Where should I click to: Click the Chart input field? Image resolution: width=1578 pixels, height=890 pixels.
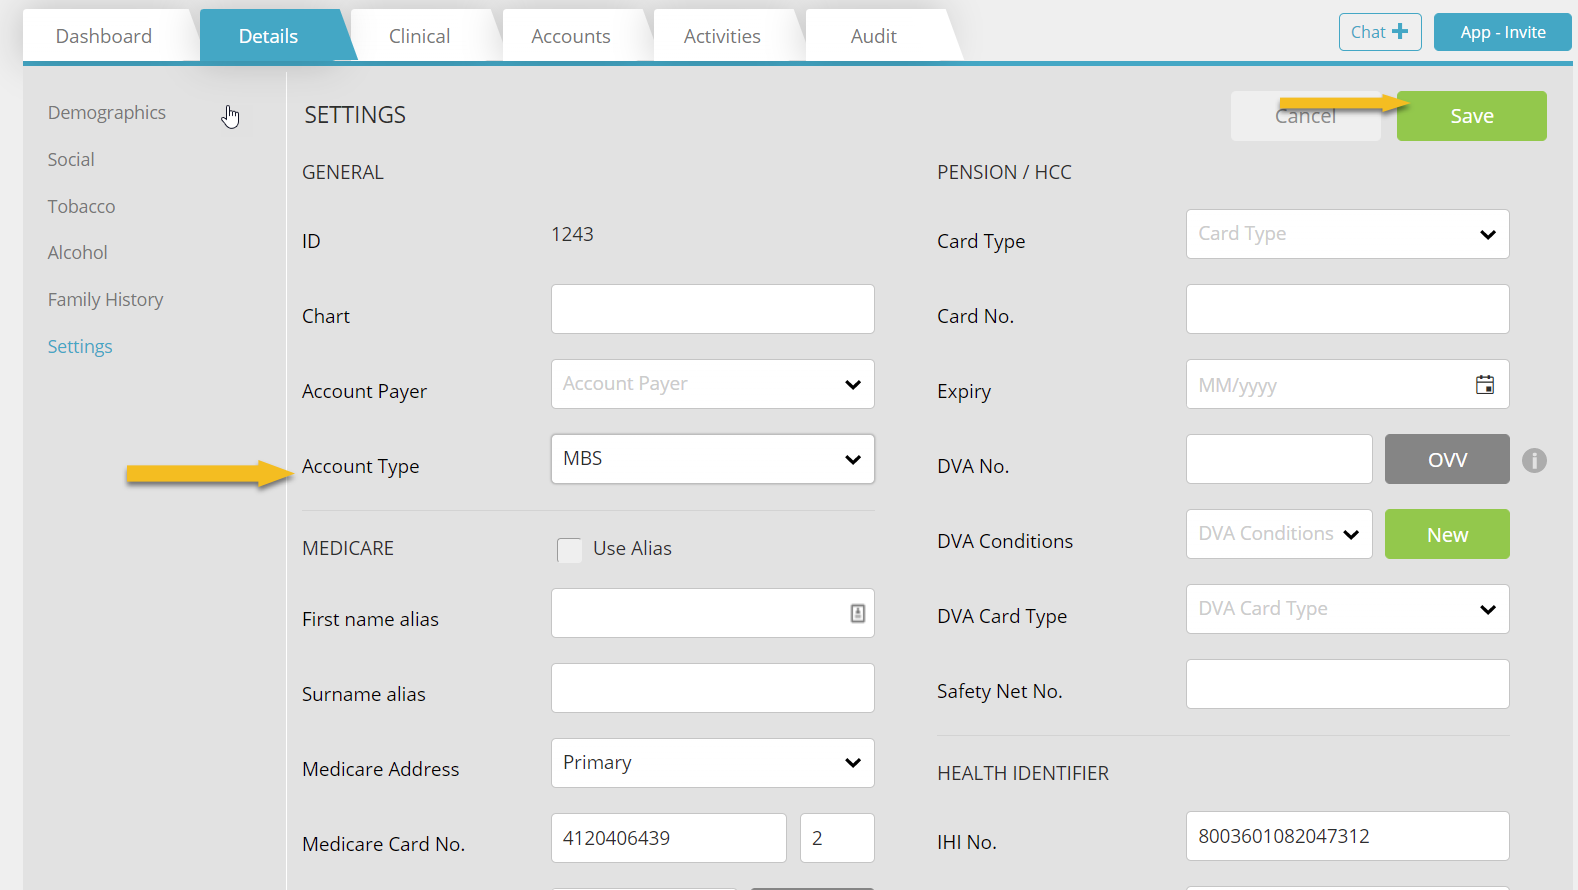(713, 309)
